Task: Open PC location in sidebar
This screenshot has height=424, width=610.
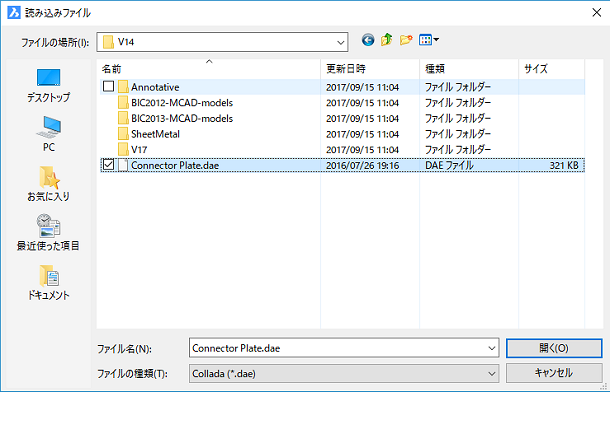Action: [49, 134]
